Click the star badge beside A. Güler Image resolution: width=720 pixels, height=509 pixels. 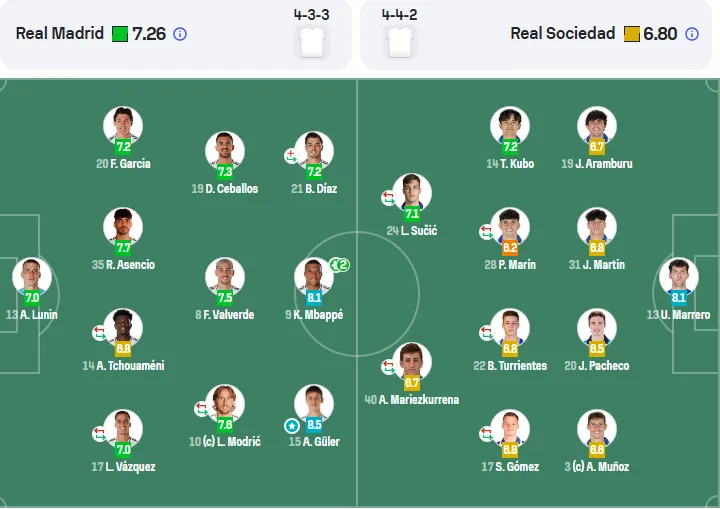click(x=292, y=426)
